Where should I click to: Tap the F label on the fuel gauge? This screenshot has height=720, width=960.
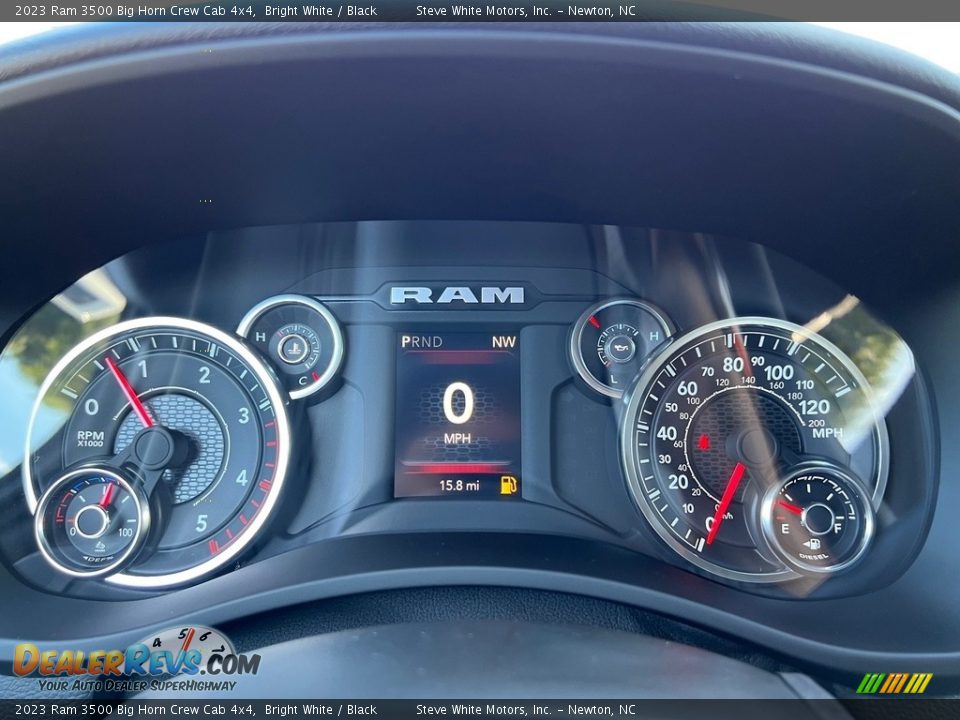(x=838, y=528)
